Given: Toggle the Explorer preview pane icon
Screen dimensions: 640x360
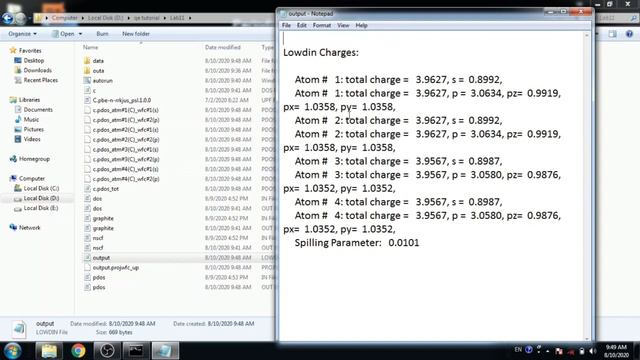Looking at the screenshot, I should point(612,34).
